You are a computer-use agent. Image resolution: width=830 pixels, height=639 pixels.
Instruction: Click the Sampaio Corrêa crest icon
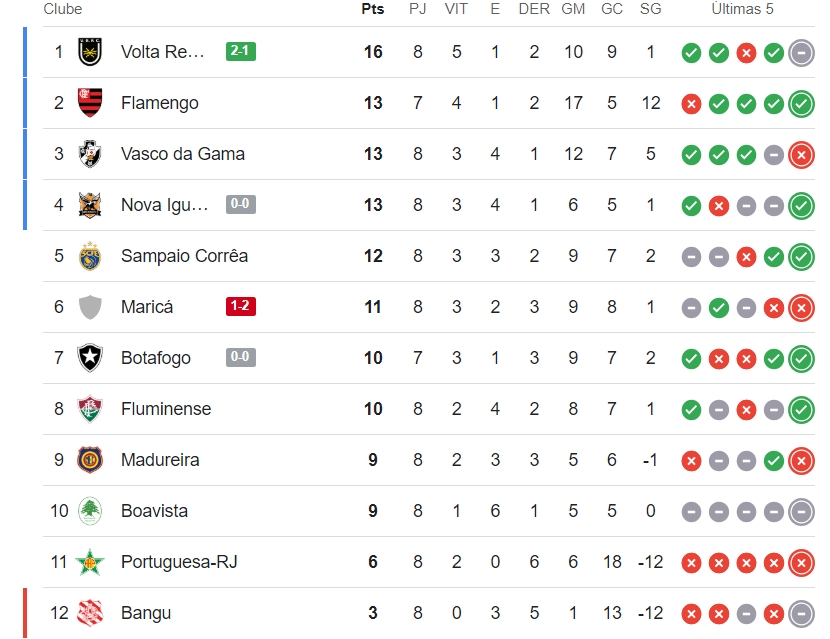90,256
